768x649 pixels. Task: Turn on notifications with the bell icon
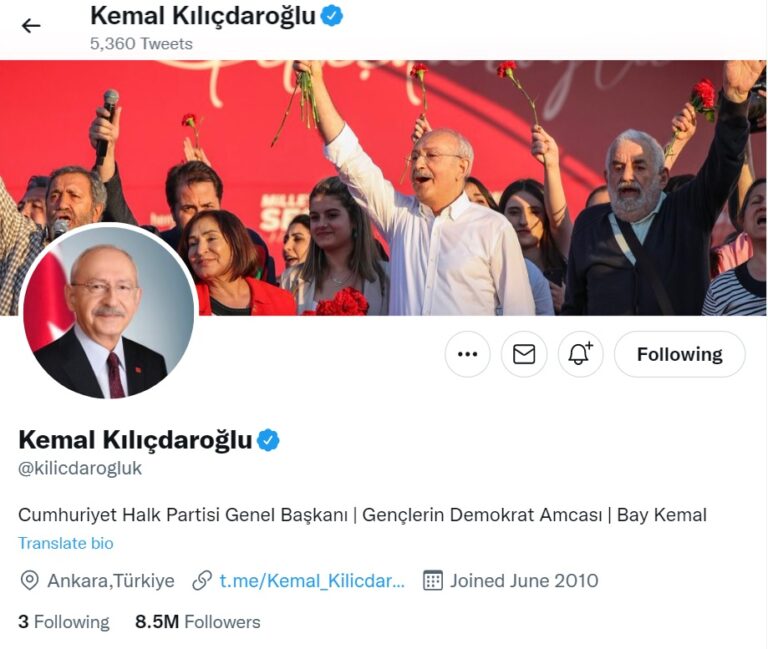(x=580, y=354)
